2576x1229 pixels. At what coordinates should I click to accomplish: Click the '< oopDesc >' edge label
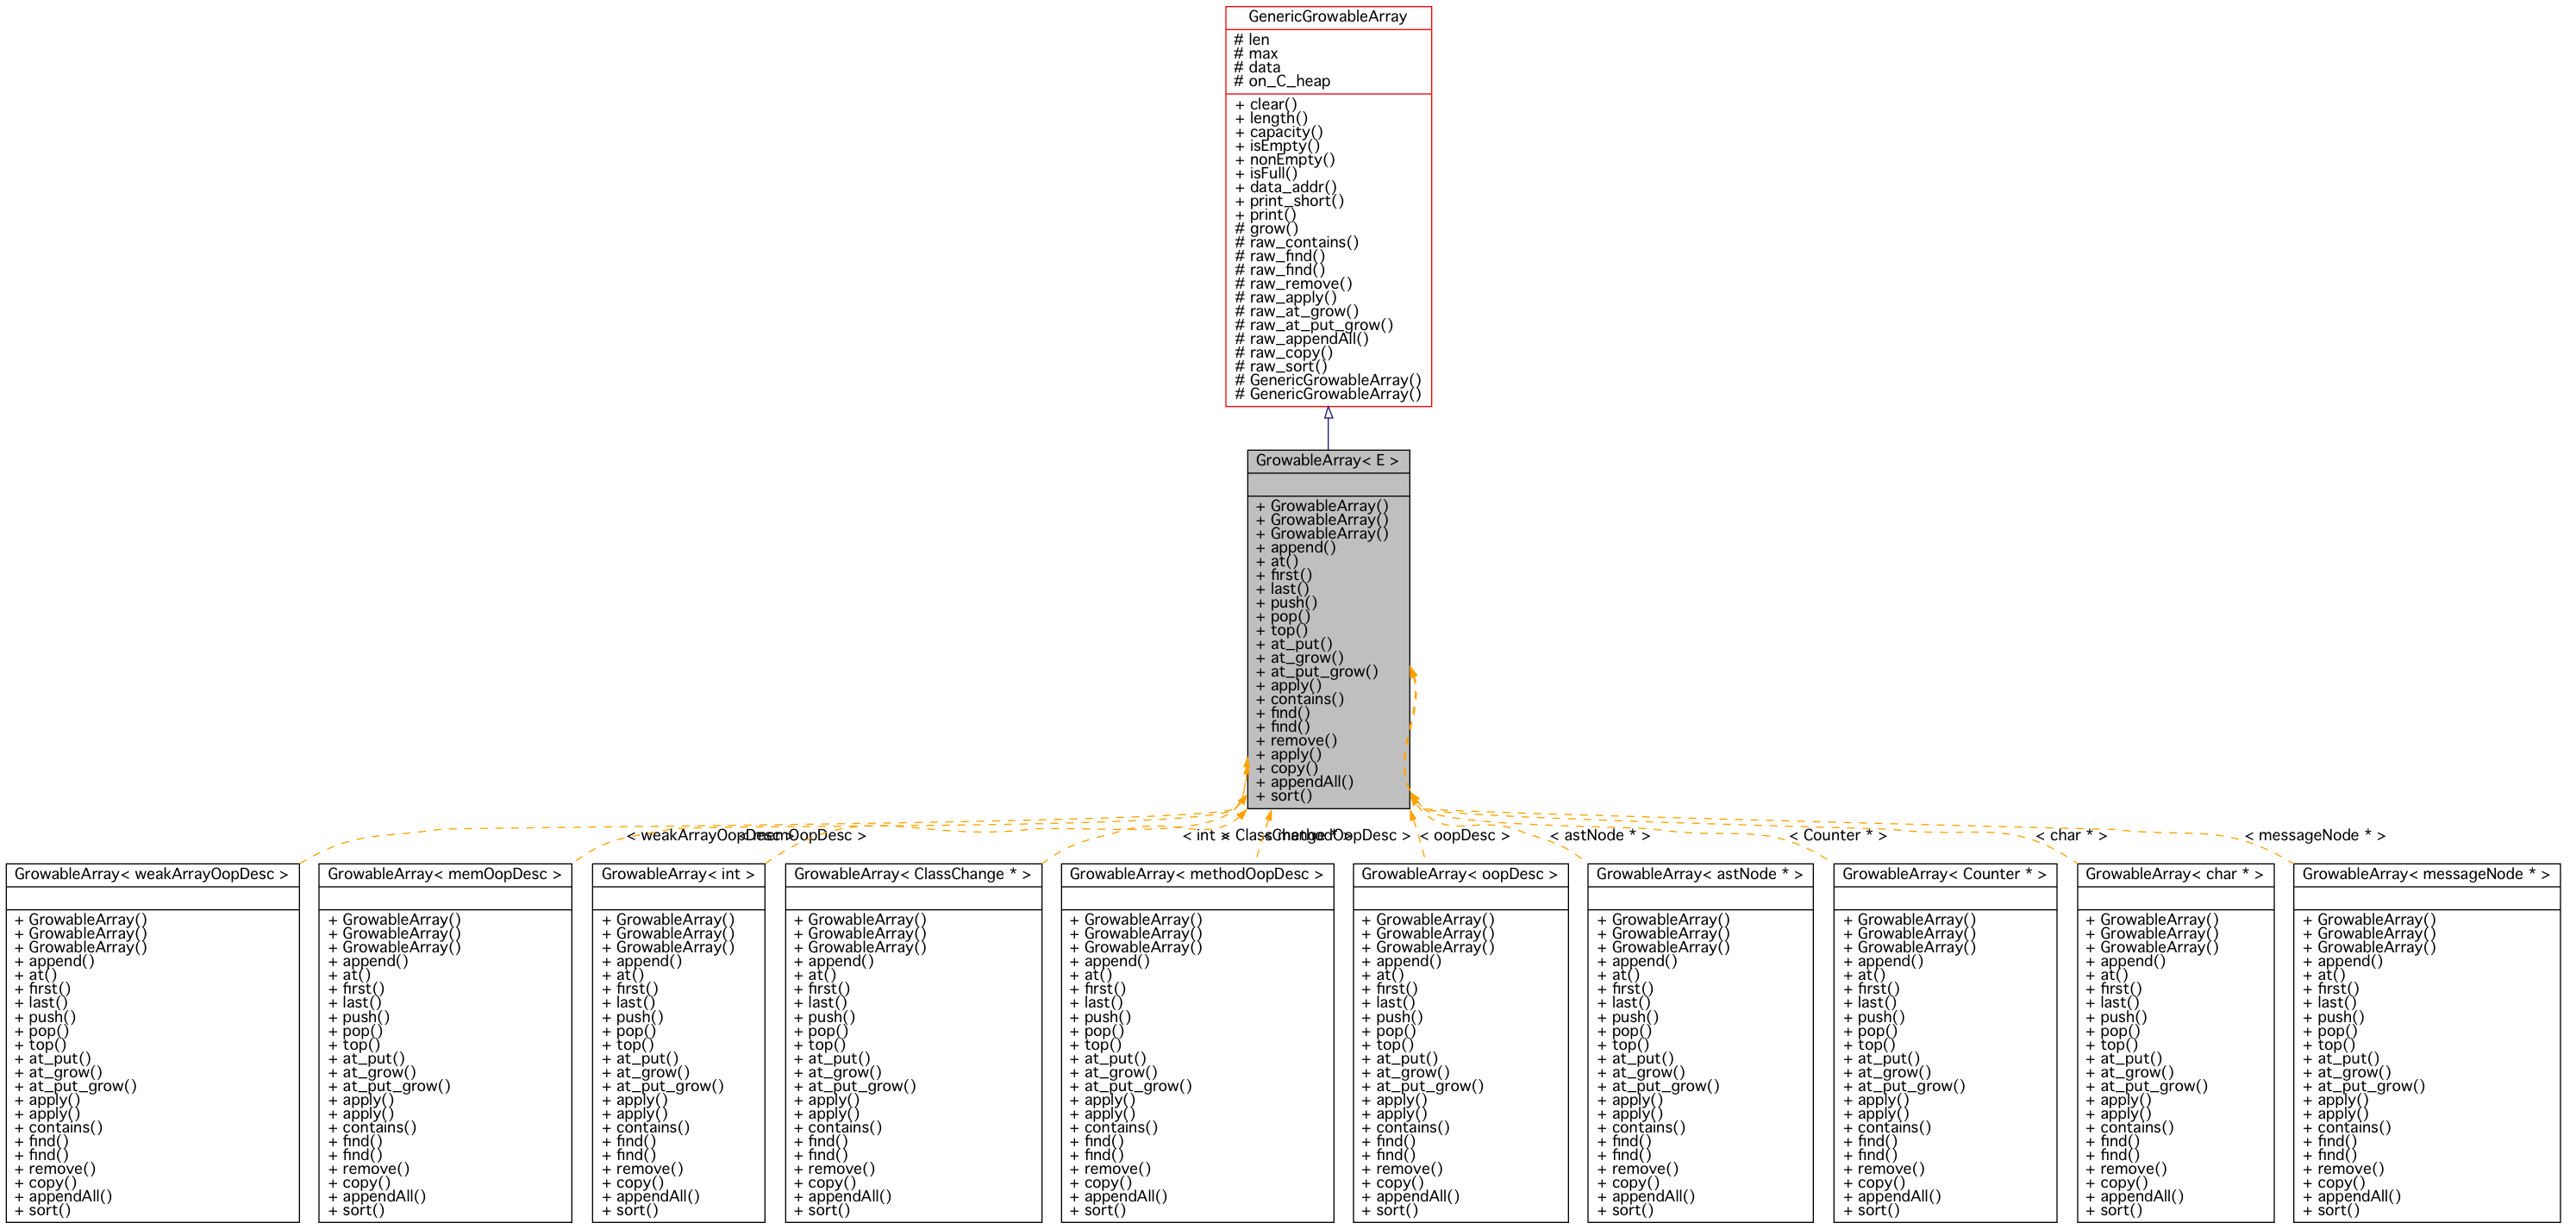(x=1464, y=836)
